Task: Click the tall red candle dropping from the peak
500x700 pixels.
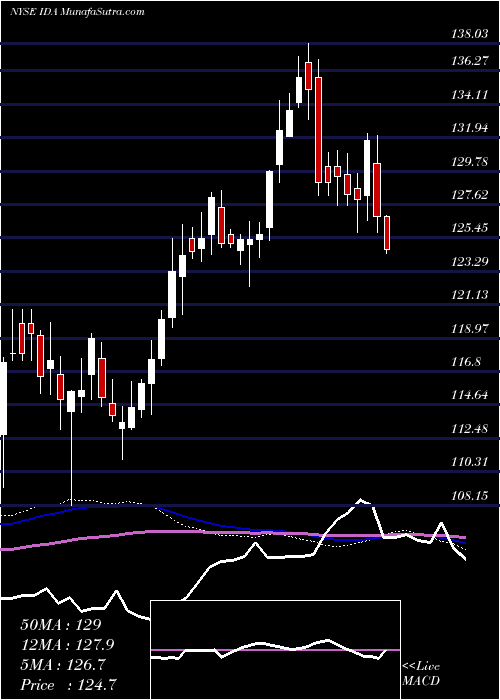Action: click(318, 129)
